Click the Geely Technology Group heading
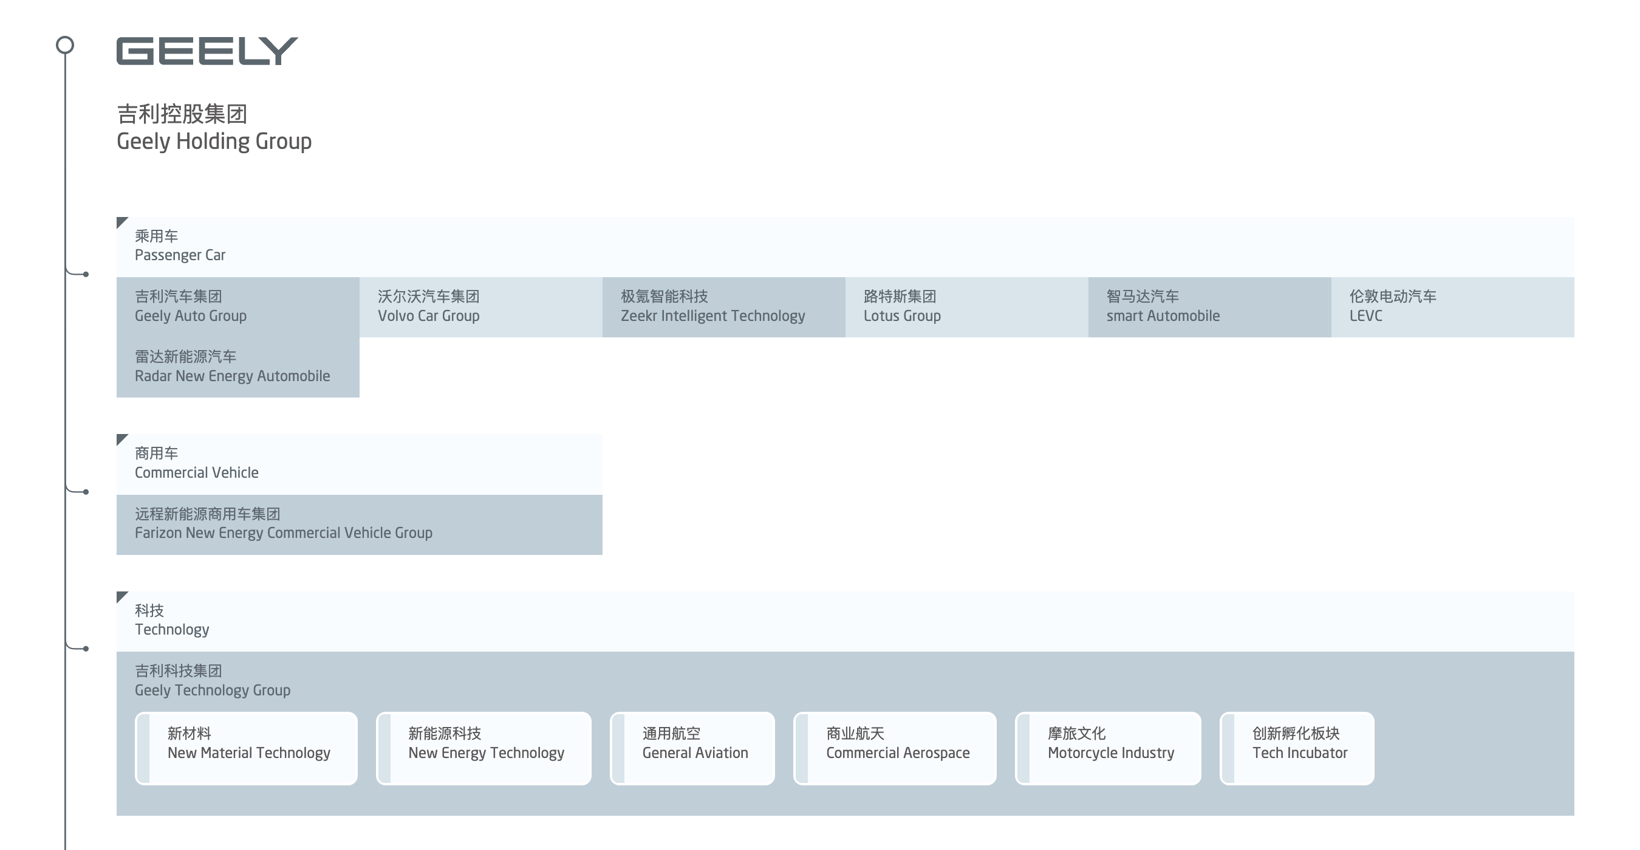Screen dimensions: 1640x850 tap(212, 681)
